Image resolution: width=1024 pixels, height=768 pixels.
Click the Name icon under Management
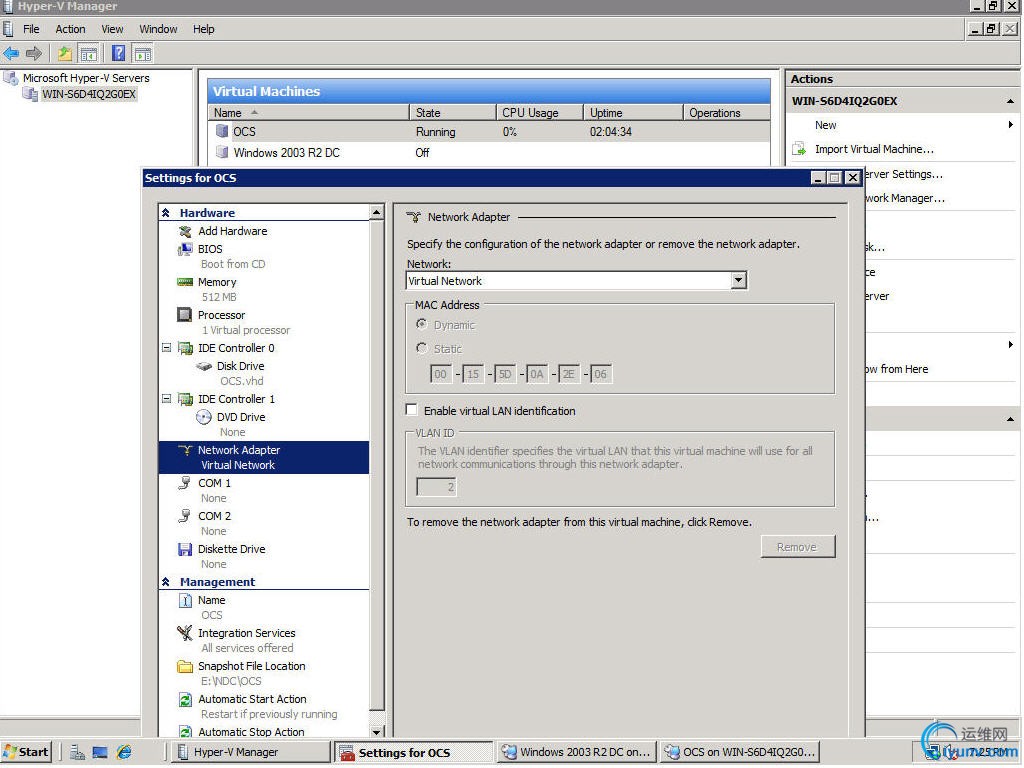point(185,600)
